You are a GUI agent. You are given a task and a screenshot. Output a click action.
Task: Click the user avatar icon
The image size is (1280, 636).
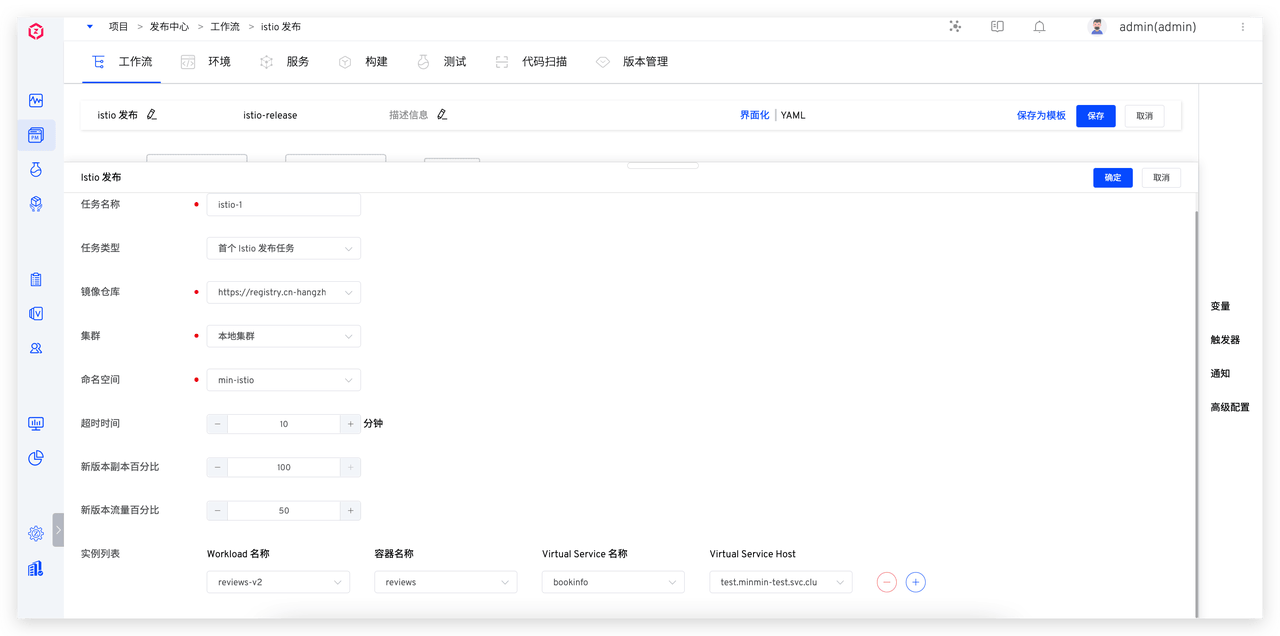pos(1097,27)
